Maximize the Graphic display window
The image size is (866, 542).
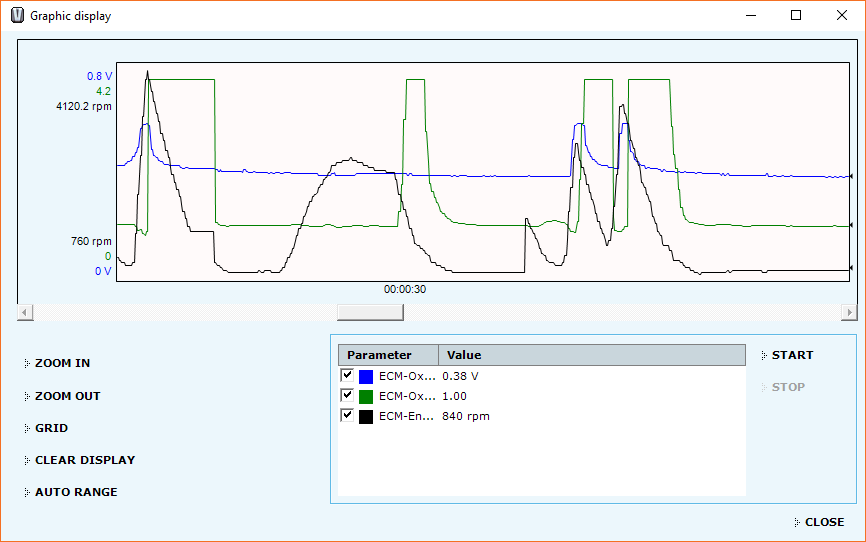pyautogui.click(x=796, y=15)
